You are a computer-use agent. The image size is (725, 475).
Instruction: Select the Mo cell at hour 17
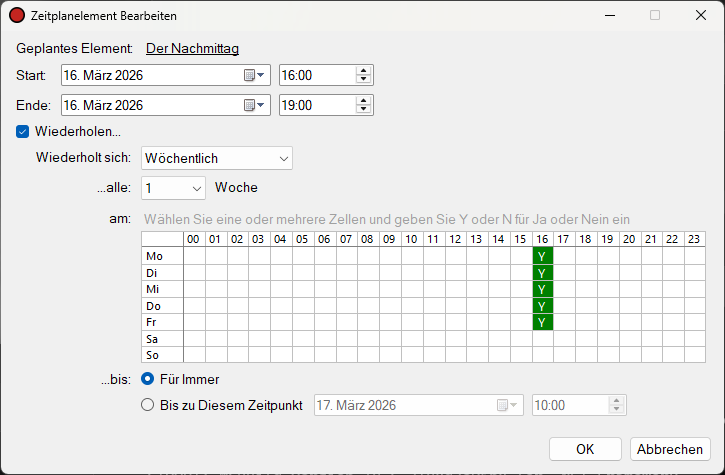(x=565, y=256)
